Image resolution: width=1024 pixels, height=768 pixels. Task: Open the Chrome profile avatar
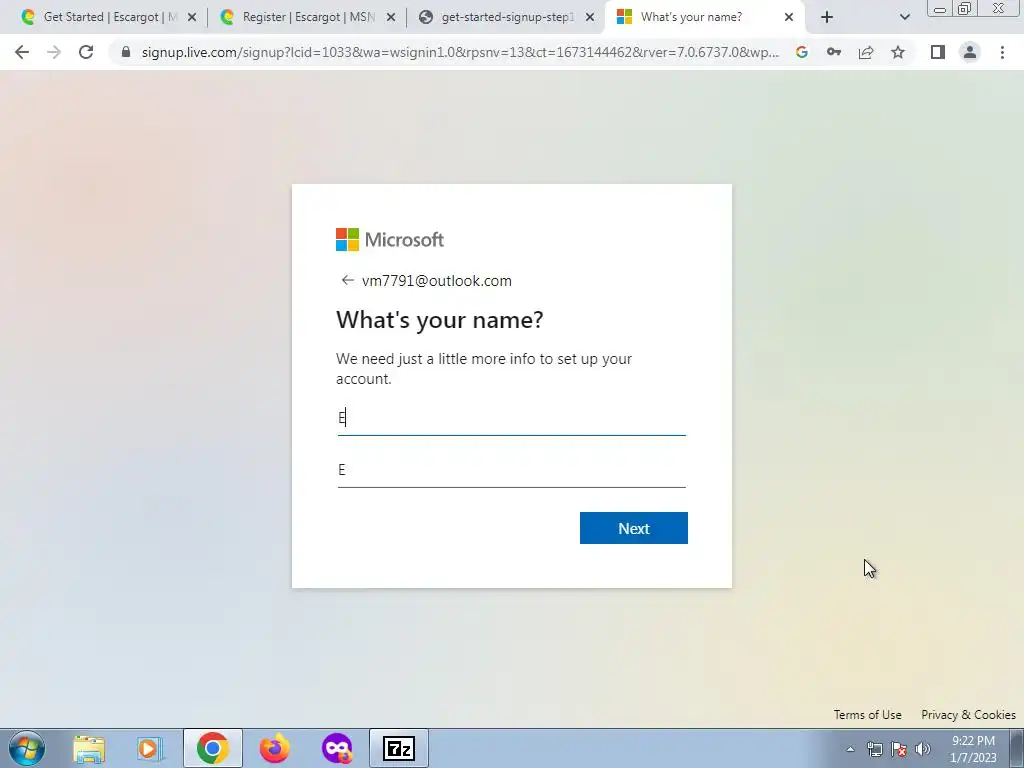[x=970, y=52]
